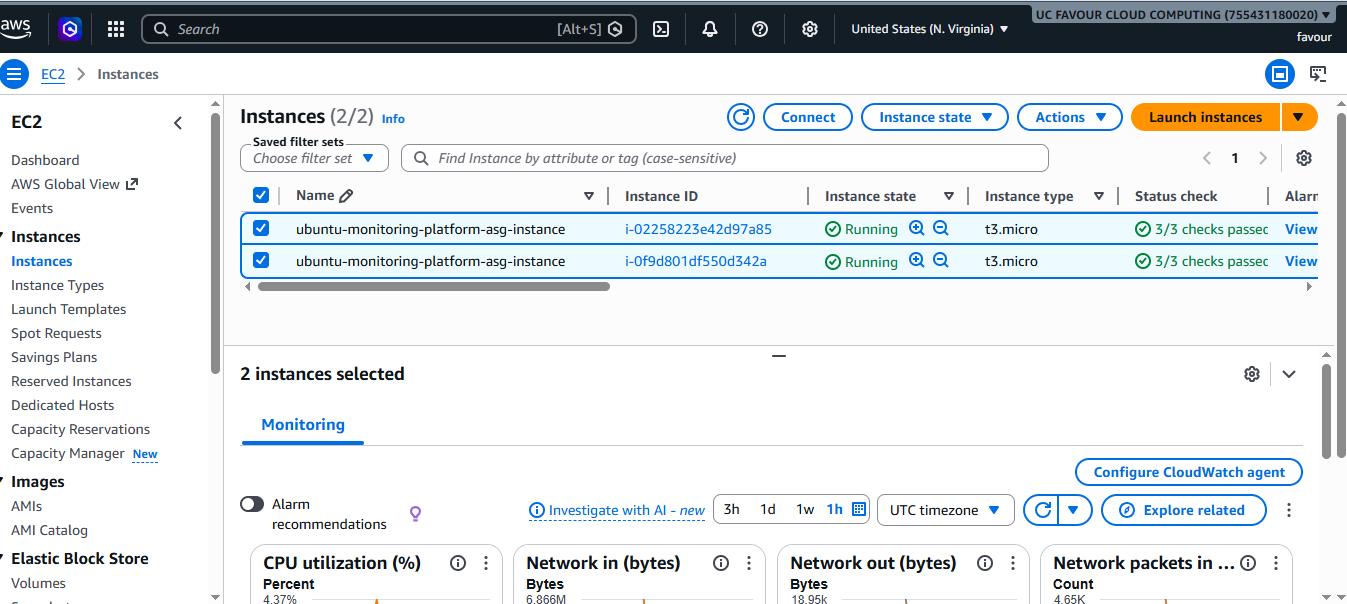This screenshot has width=1347, height=604.
Task: Zoom out filter for instance i-02258223e42d97a85
Action: pos(941,229)
